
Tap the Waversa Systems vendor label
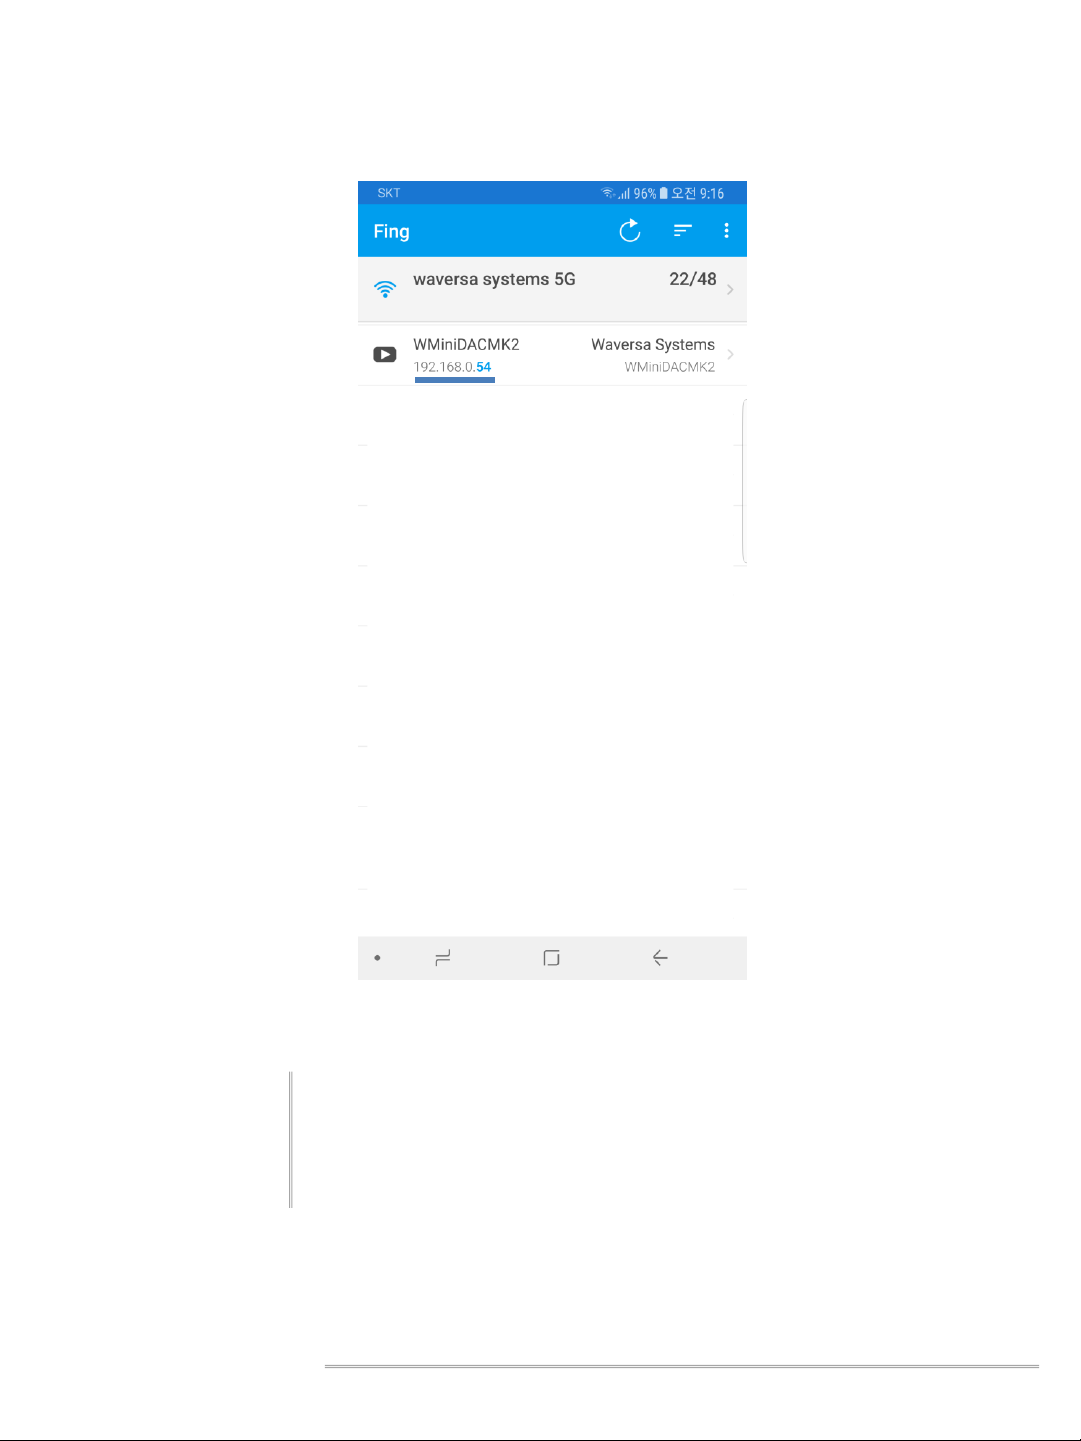(x=653, y=344)
